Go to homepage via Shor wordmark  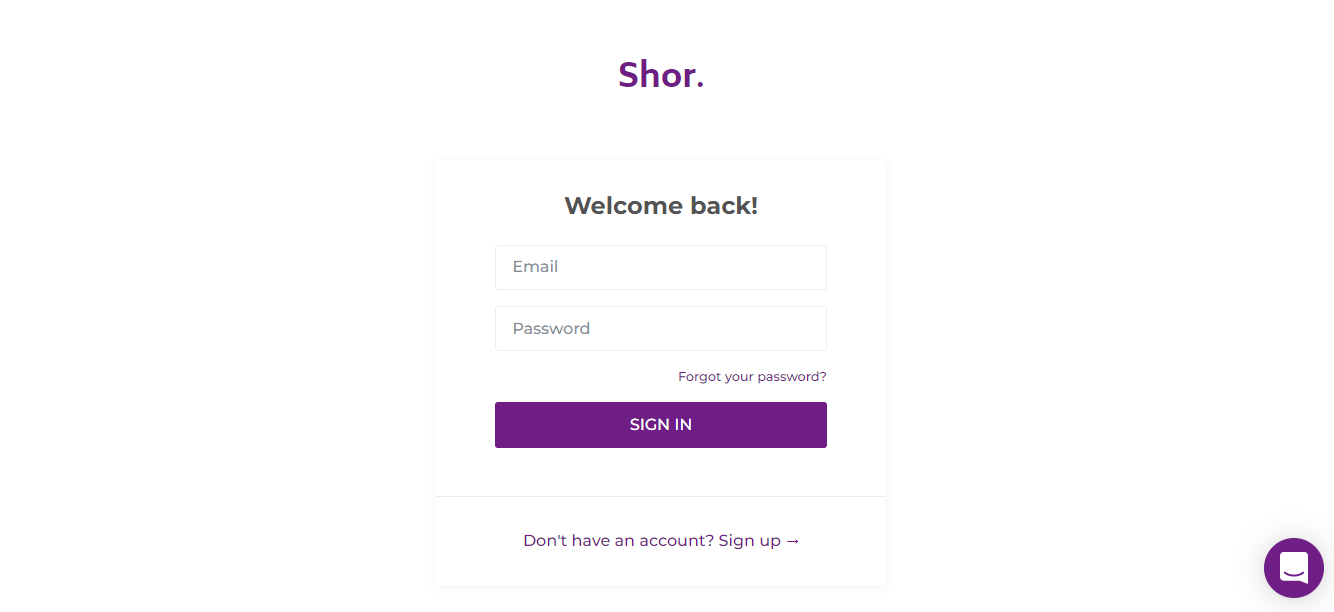661,74
